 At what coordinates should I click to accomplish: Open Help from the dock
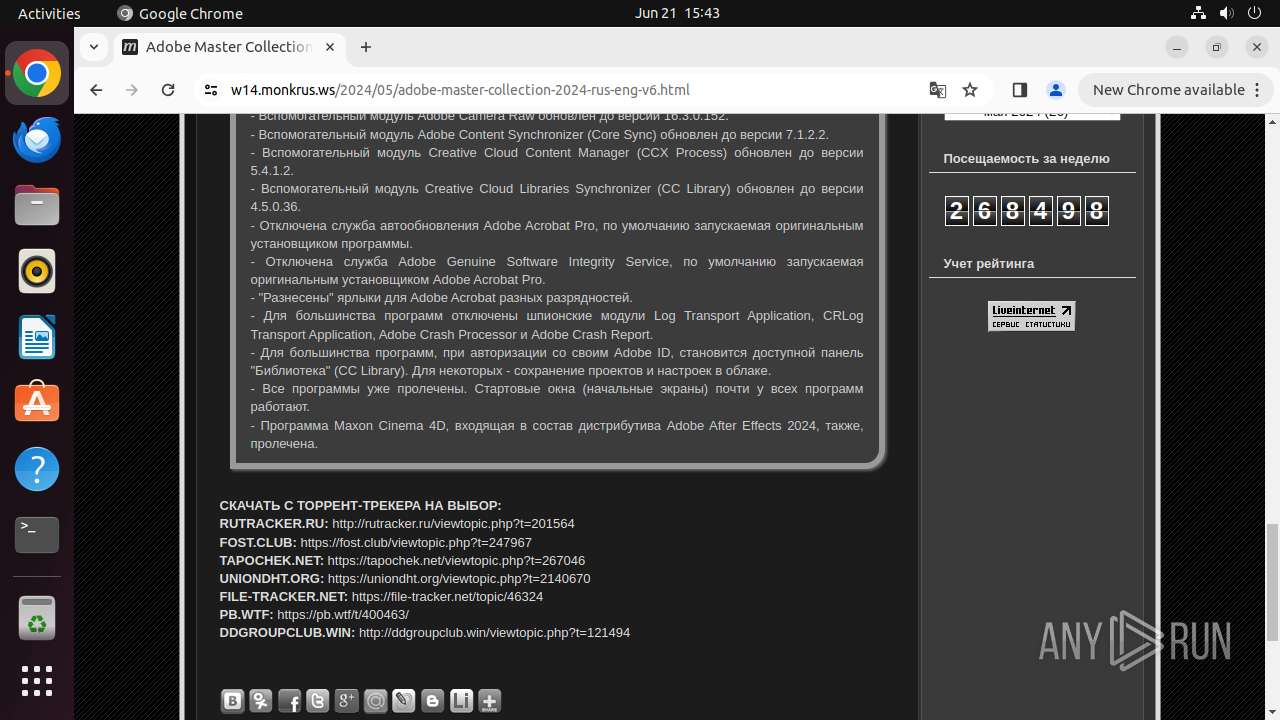(37, 469)
